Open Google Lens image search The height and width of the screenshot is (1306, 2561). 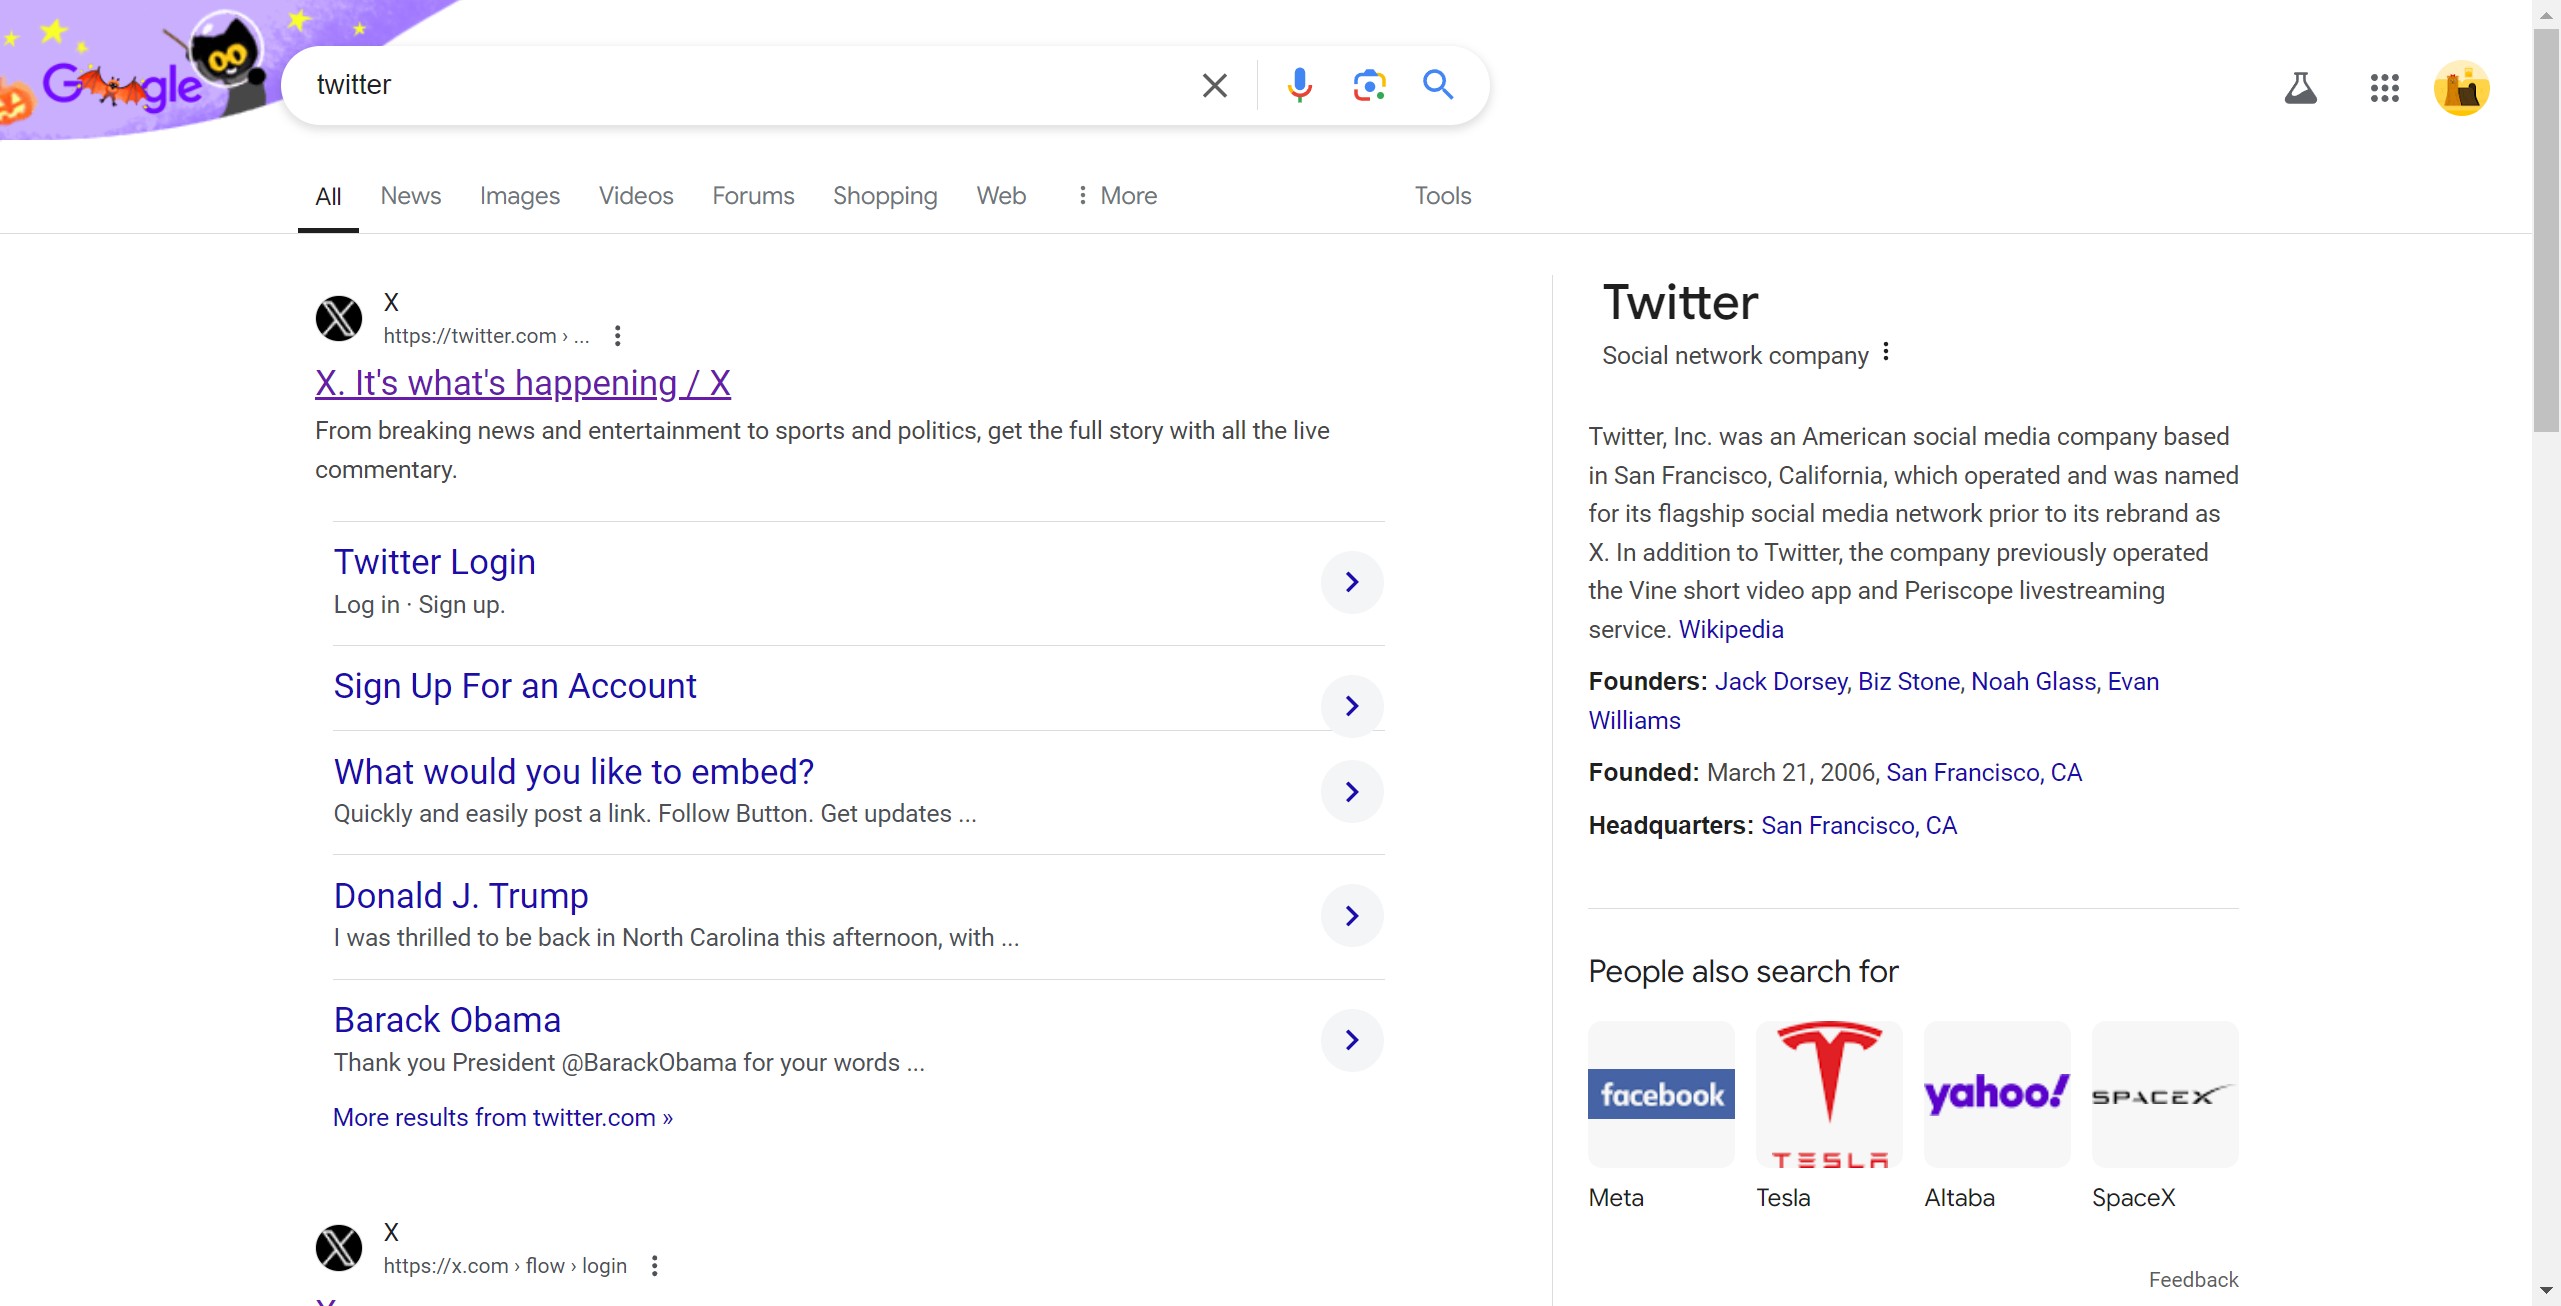pyautogui.click(x=1369, y=85)
